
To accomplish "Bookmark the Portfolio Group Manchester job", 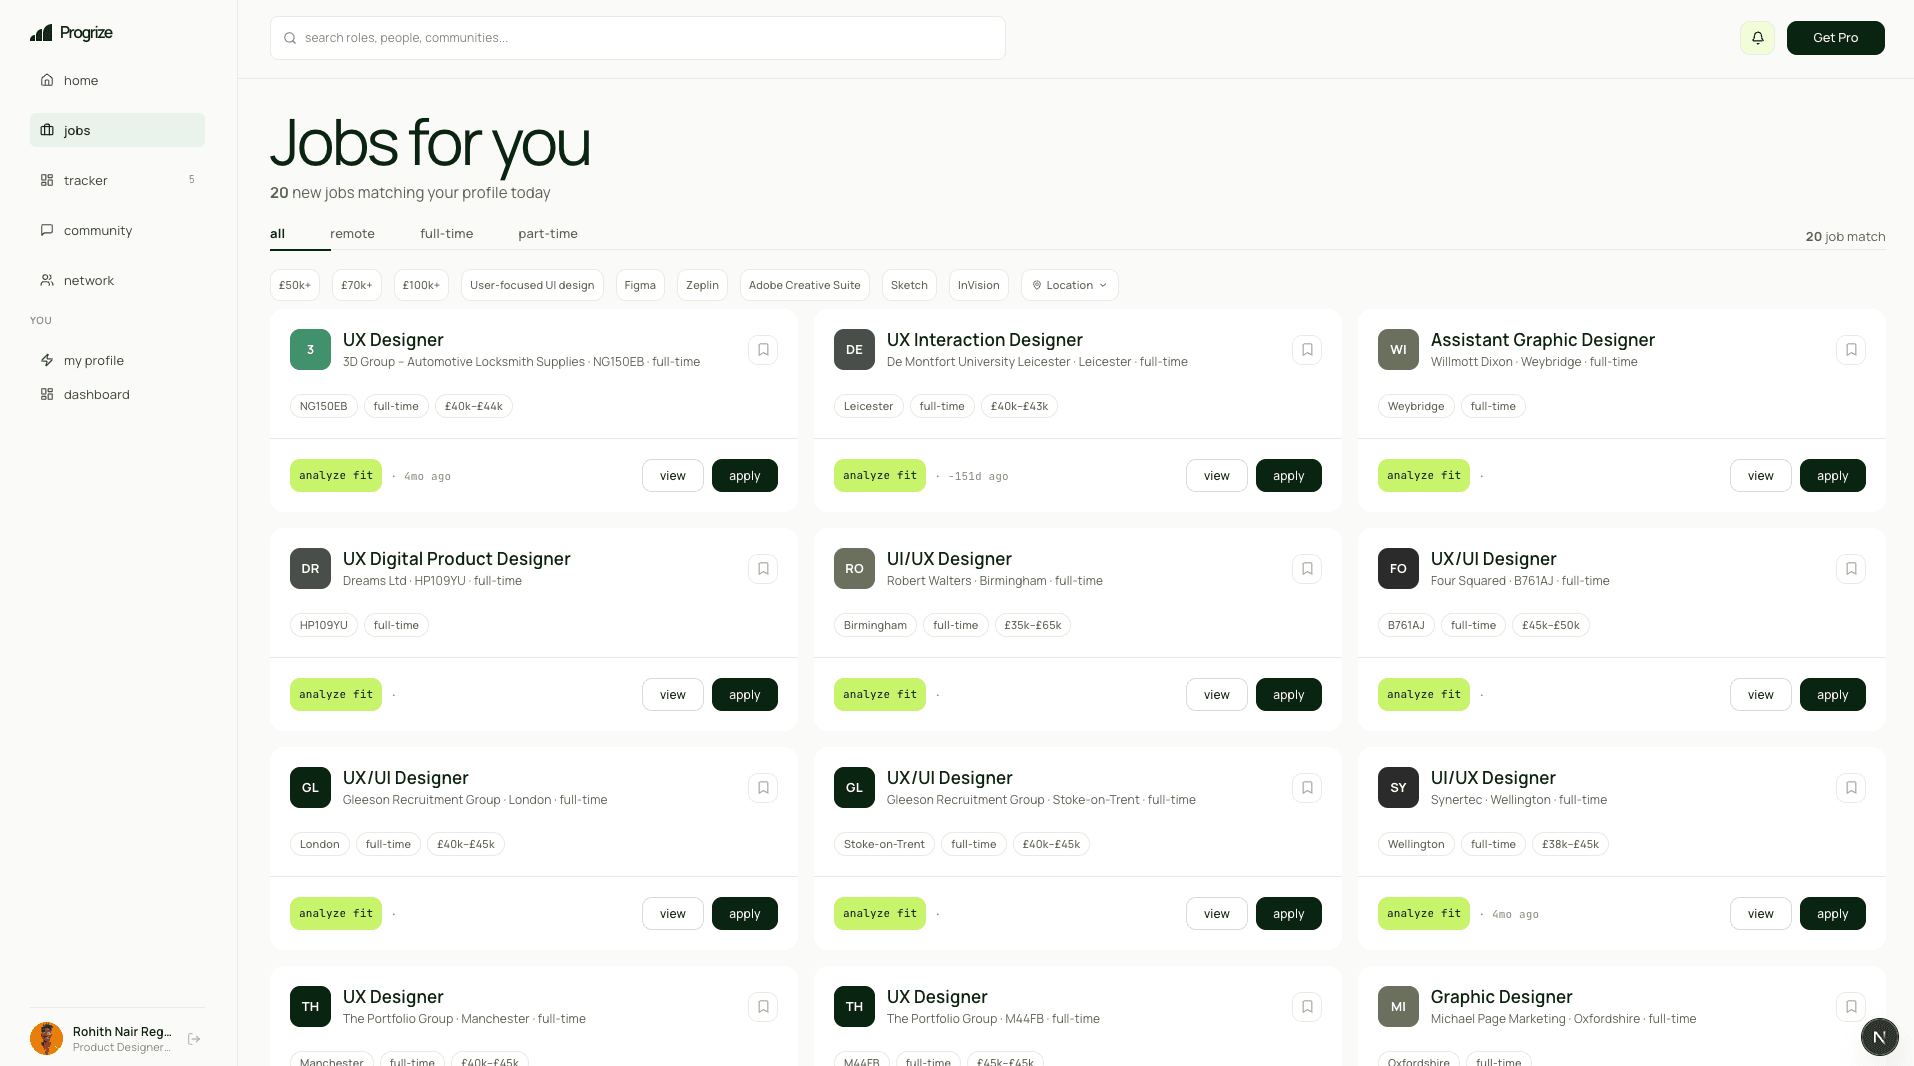I will pyautogui.click(x=763, y=1007).
